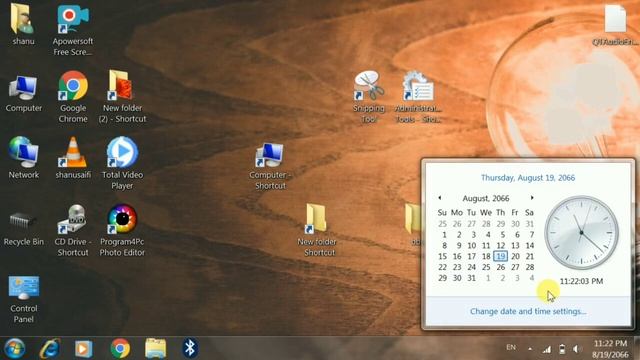Select August 21 in the calendar

pos(530,256)
